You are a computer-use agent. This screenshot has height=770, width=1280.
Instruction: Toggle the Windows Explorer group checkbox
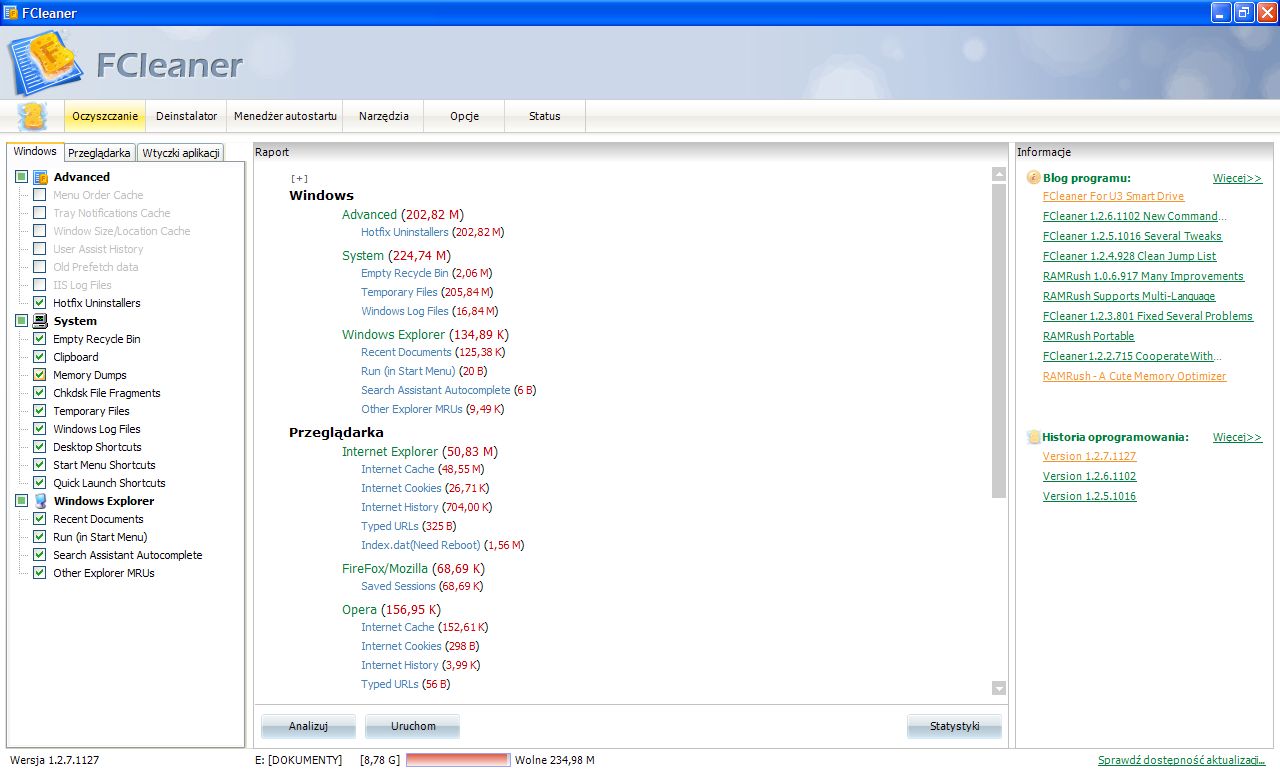click(x=21, y=501)
